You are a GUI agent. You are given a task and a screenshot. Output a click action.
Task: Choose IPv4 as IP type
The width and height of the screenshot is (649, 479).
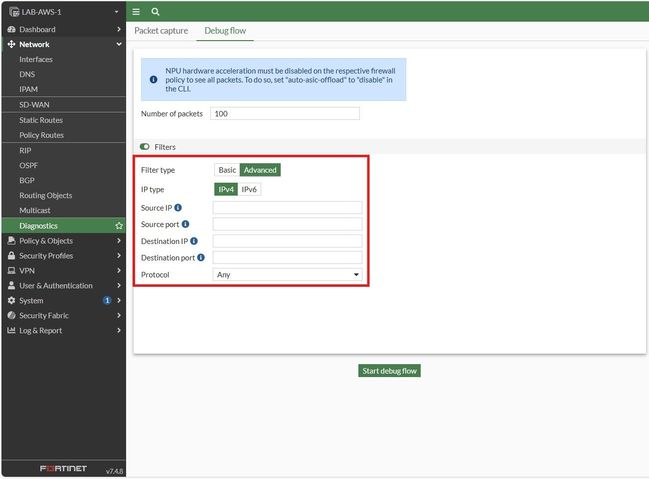(x=226, y=189)
